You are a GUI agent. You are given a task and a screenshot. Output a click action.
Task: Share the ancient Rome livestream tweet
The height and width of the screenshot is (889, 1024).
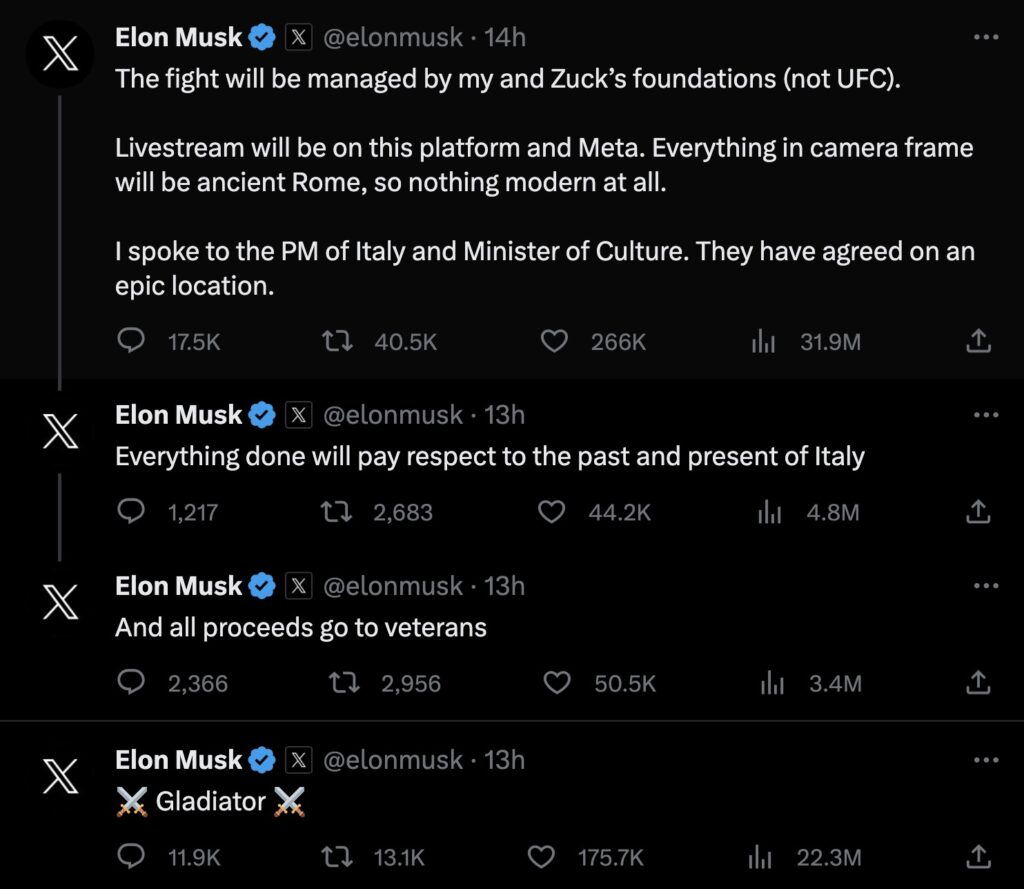[x=978, y=341]
